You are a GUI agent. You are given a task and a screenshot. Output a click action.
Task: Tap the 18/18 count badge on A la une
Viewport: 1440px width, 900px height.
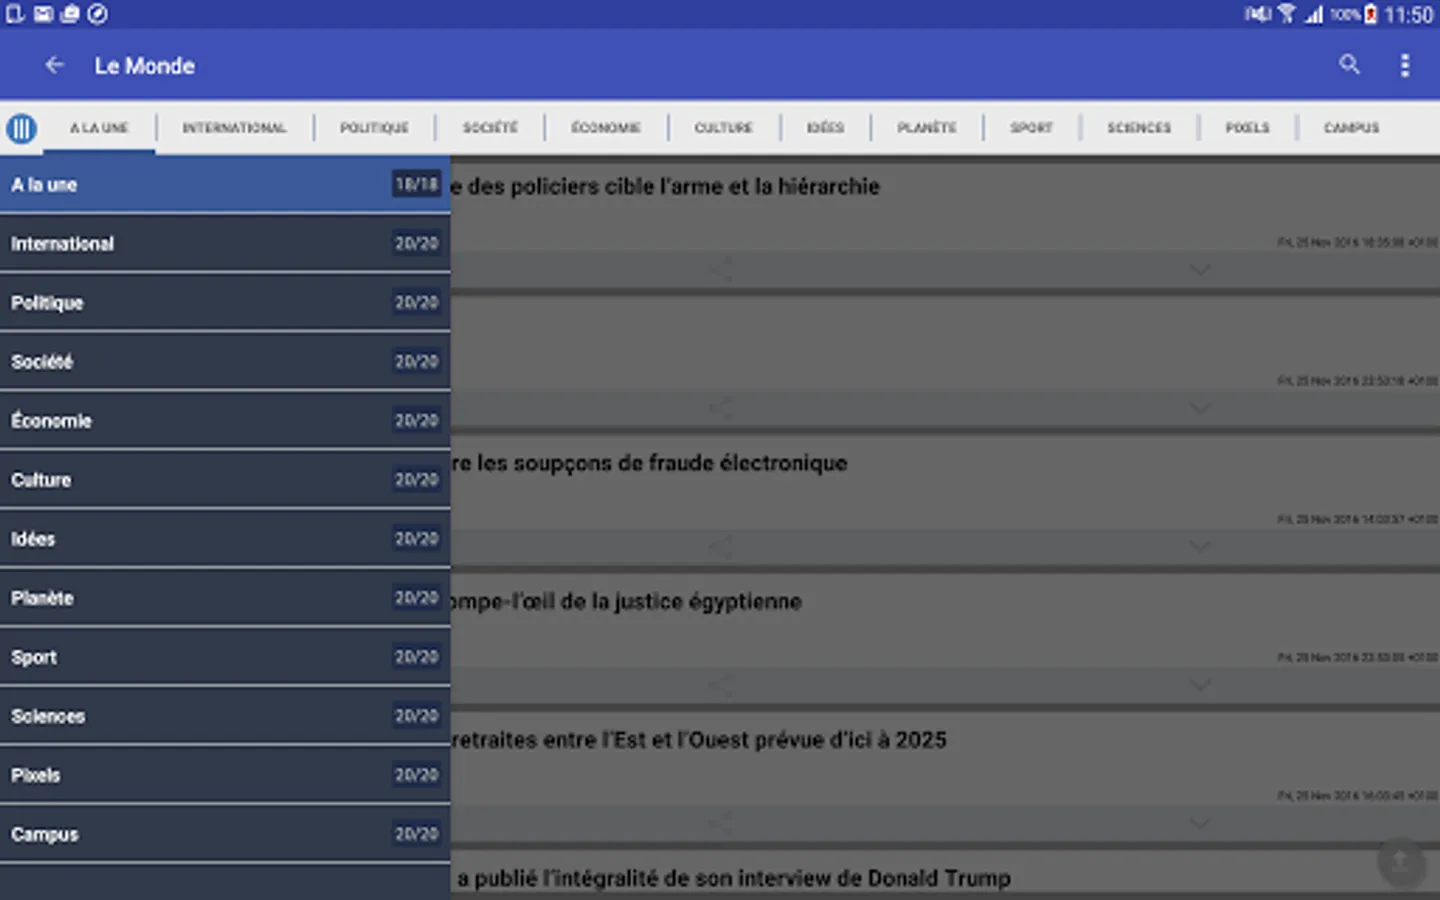click(416, 184)
